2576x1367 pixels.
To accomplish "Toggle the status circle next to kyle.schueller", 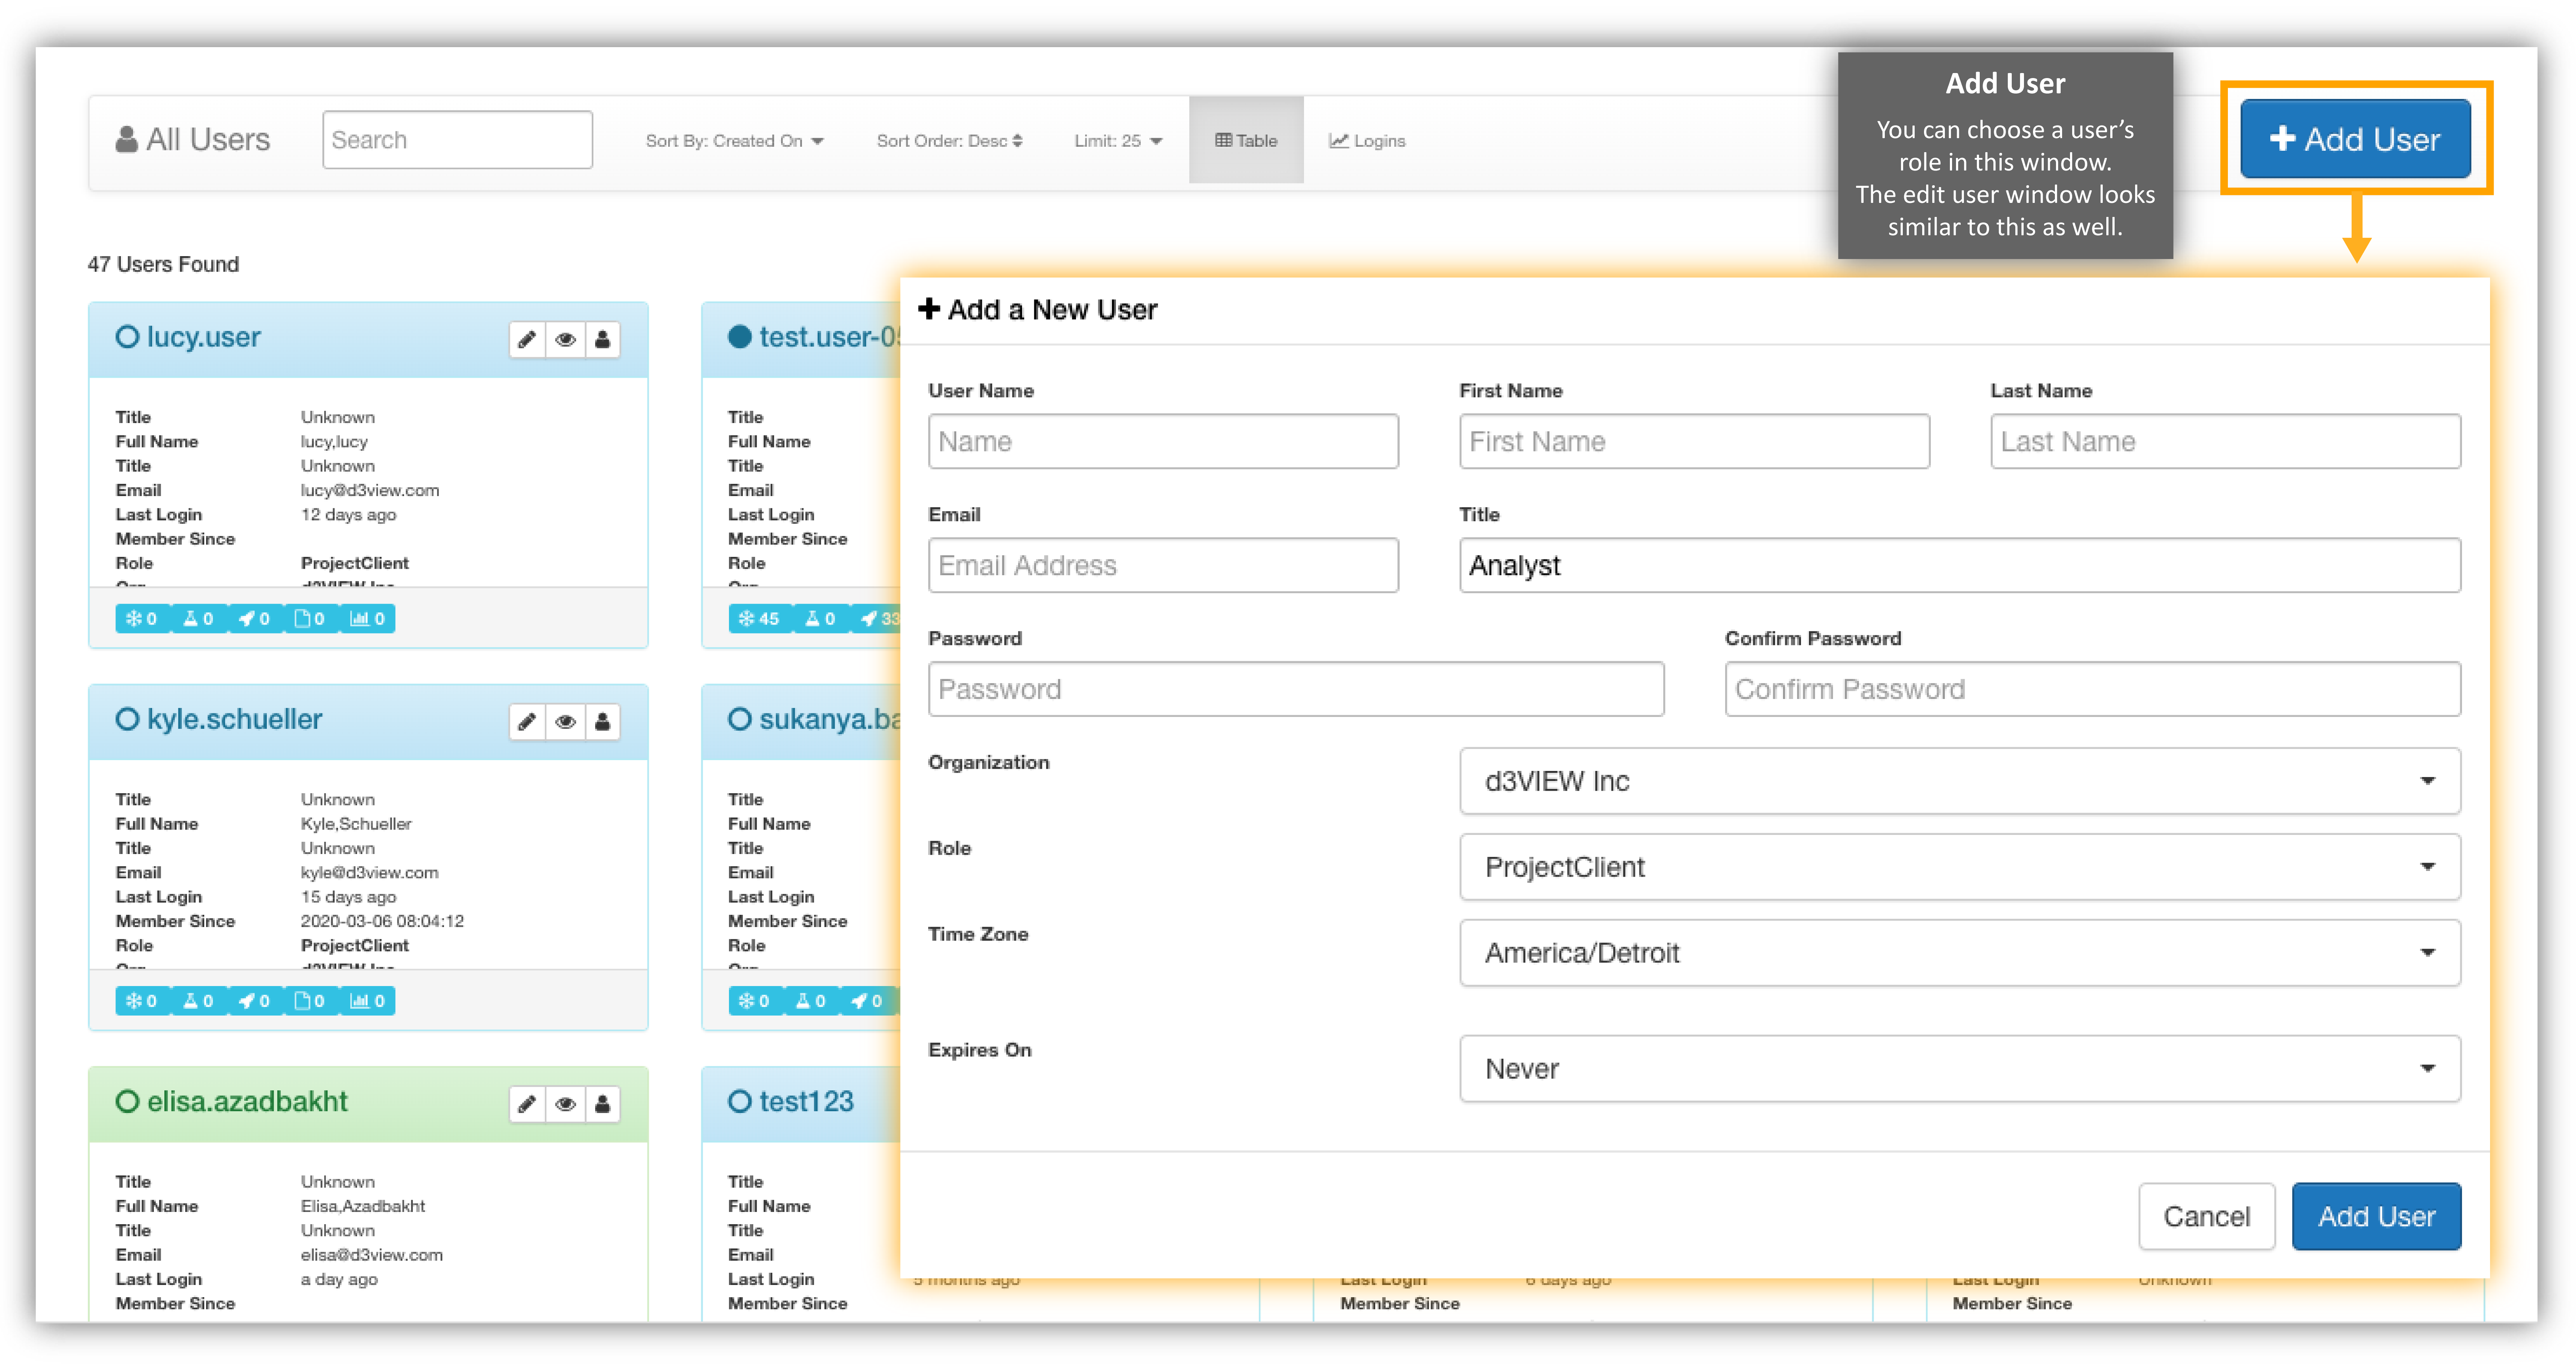I will pos(127,719).
